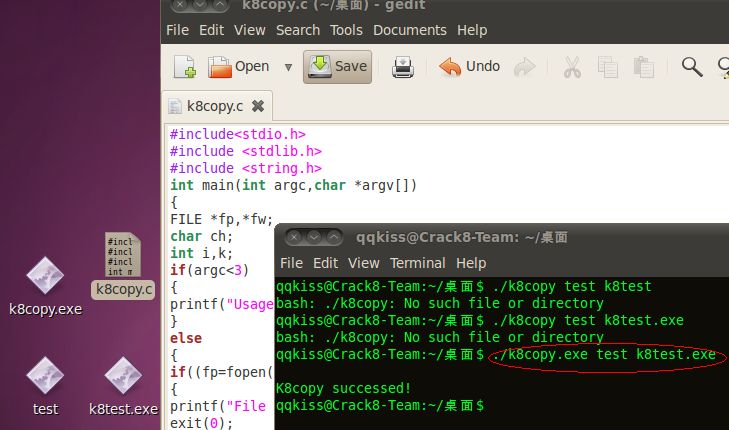Close the k8copy.c tab
729x430 pixels.
point(258,106)
